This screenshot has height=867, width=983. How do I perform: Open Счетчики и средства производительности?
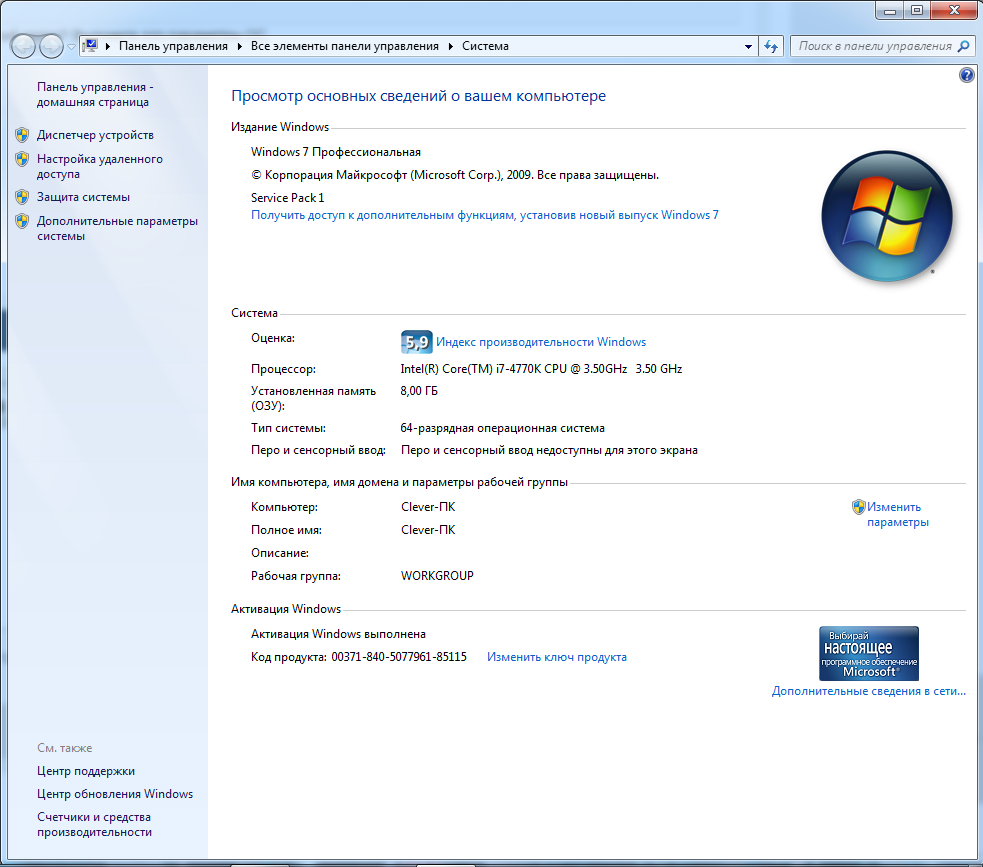click(94, 824)
